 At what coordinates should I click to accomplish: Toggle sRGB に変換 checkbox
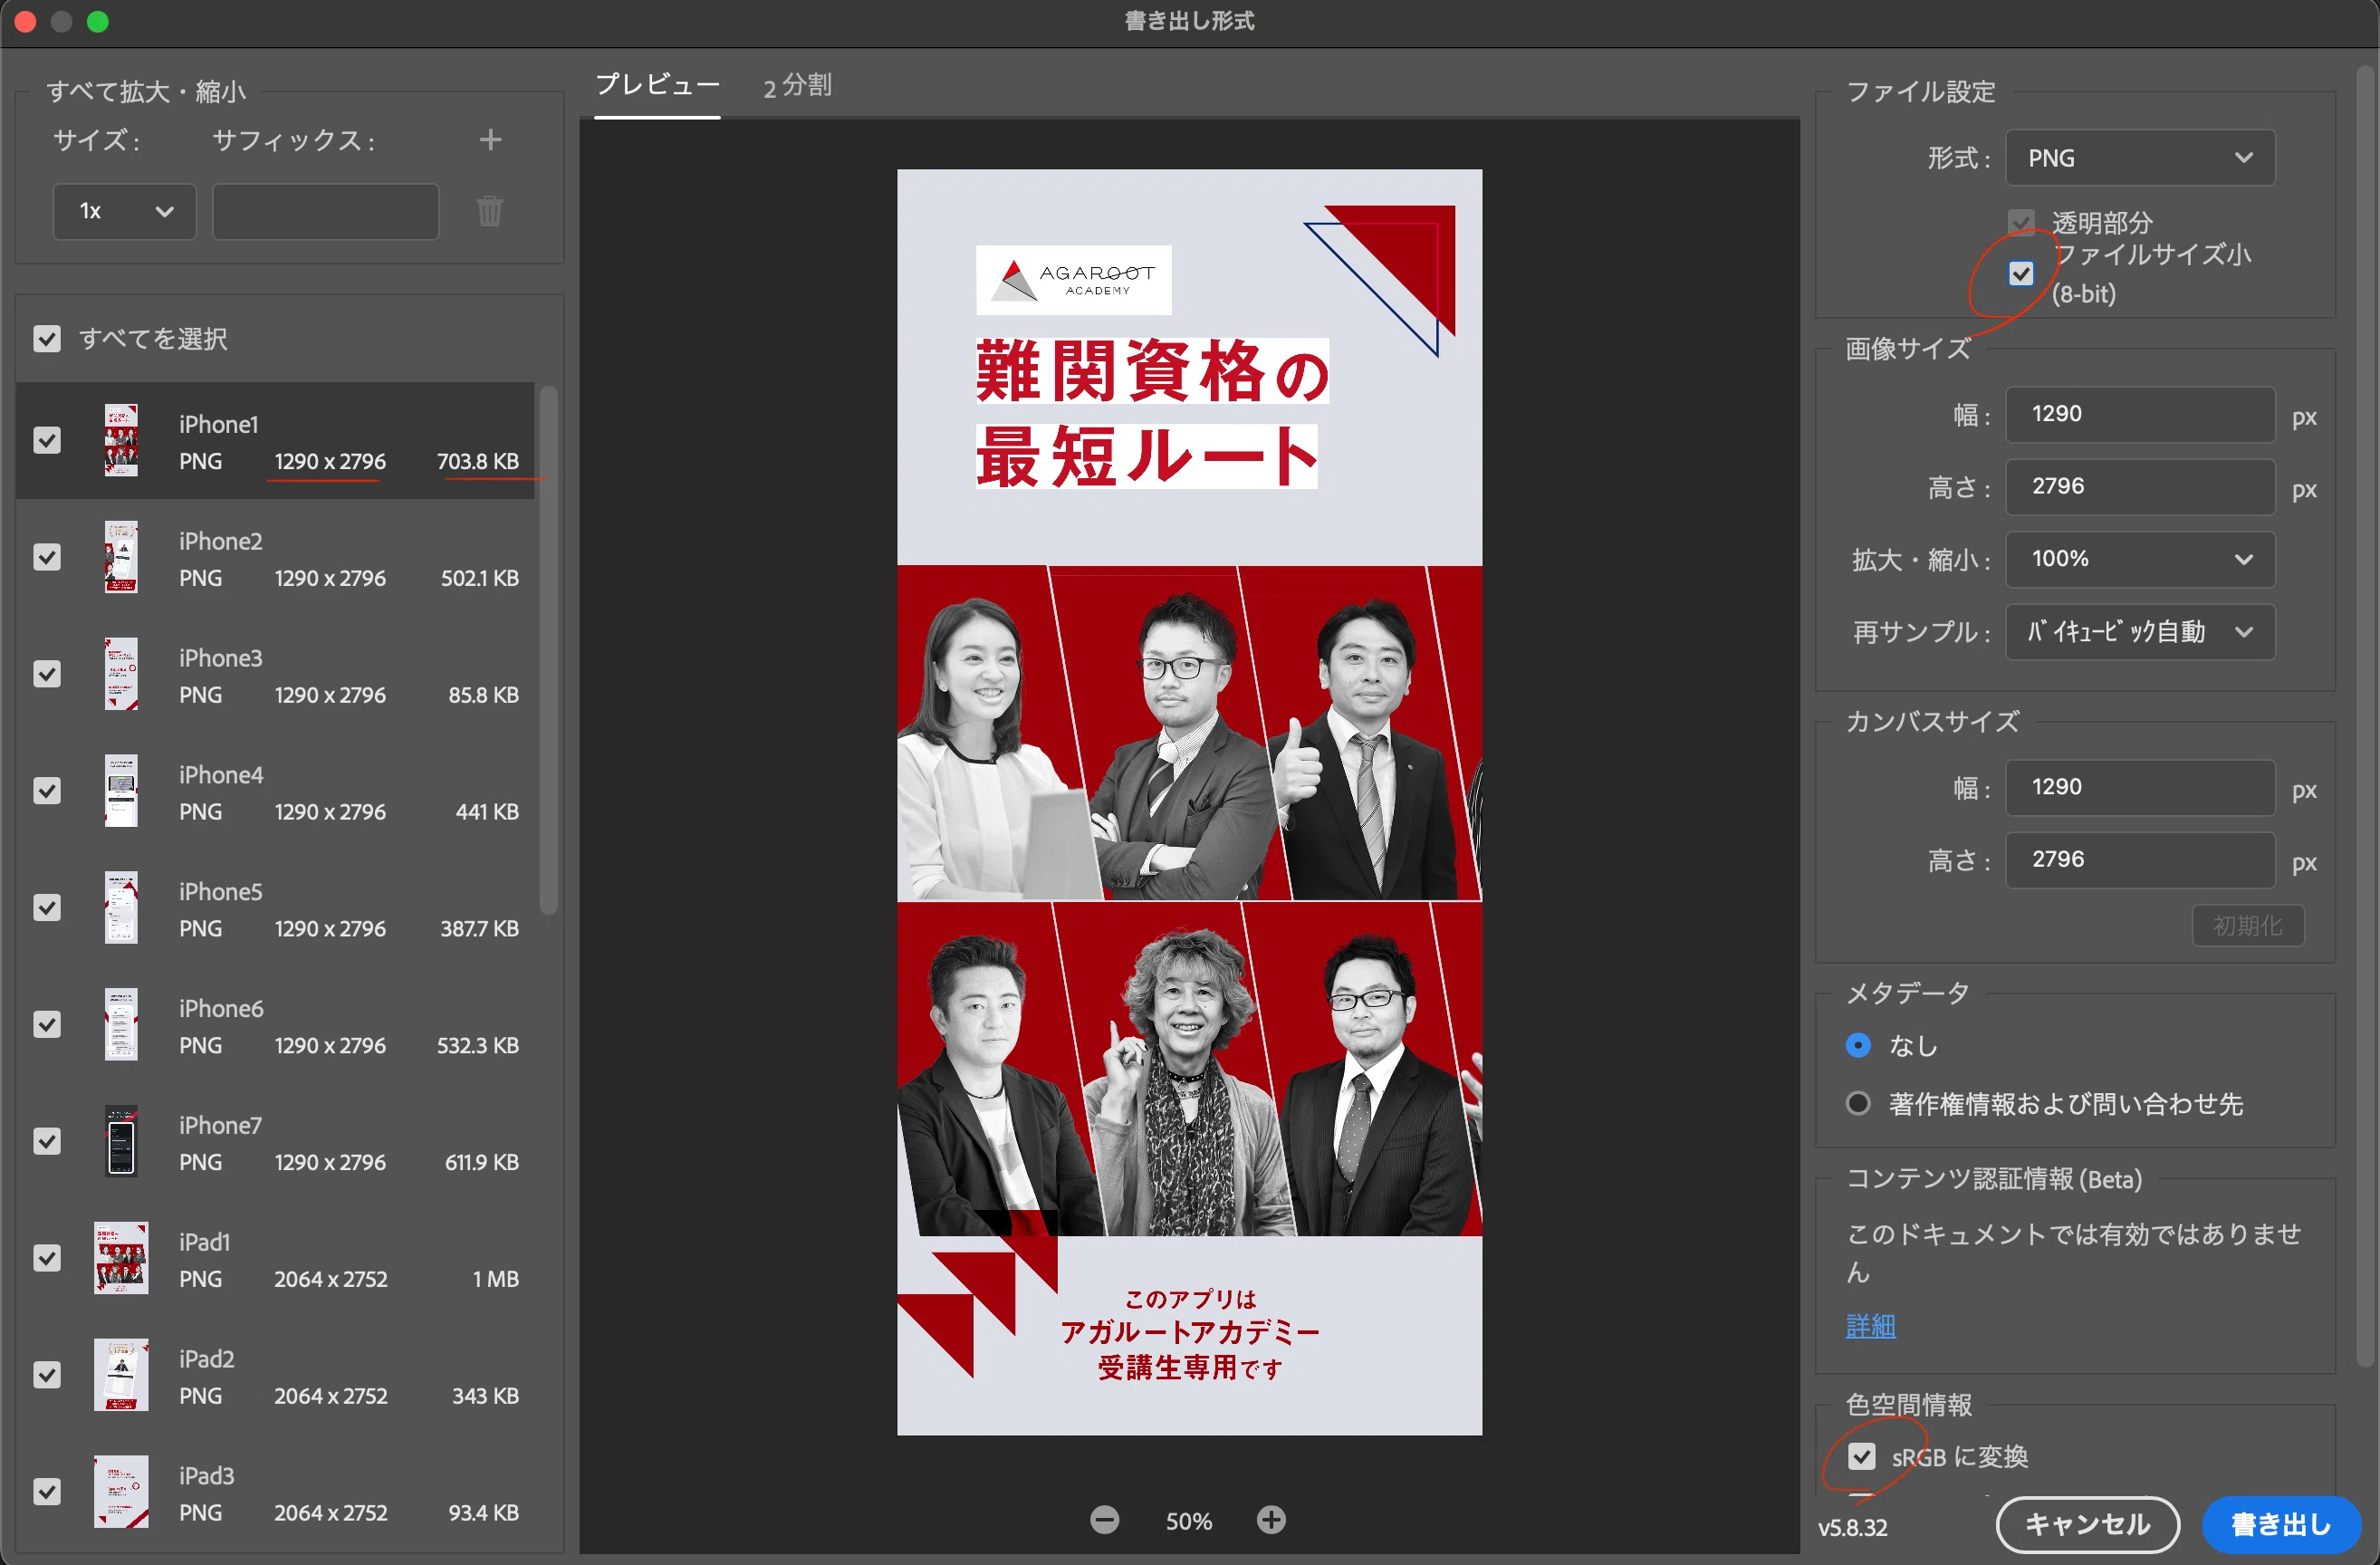coord(1861,1456)
